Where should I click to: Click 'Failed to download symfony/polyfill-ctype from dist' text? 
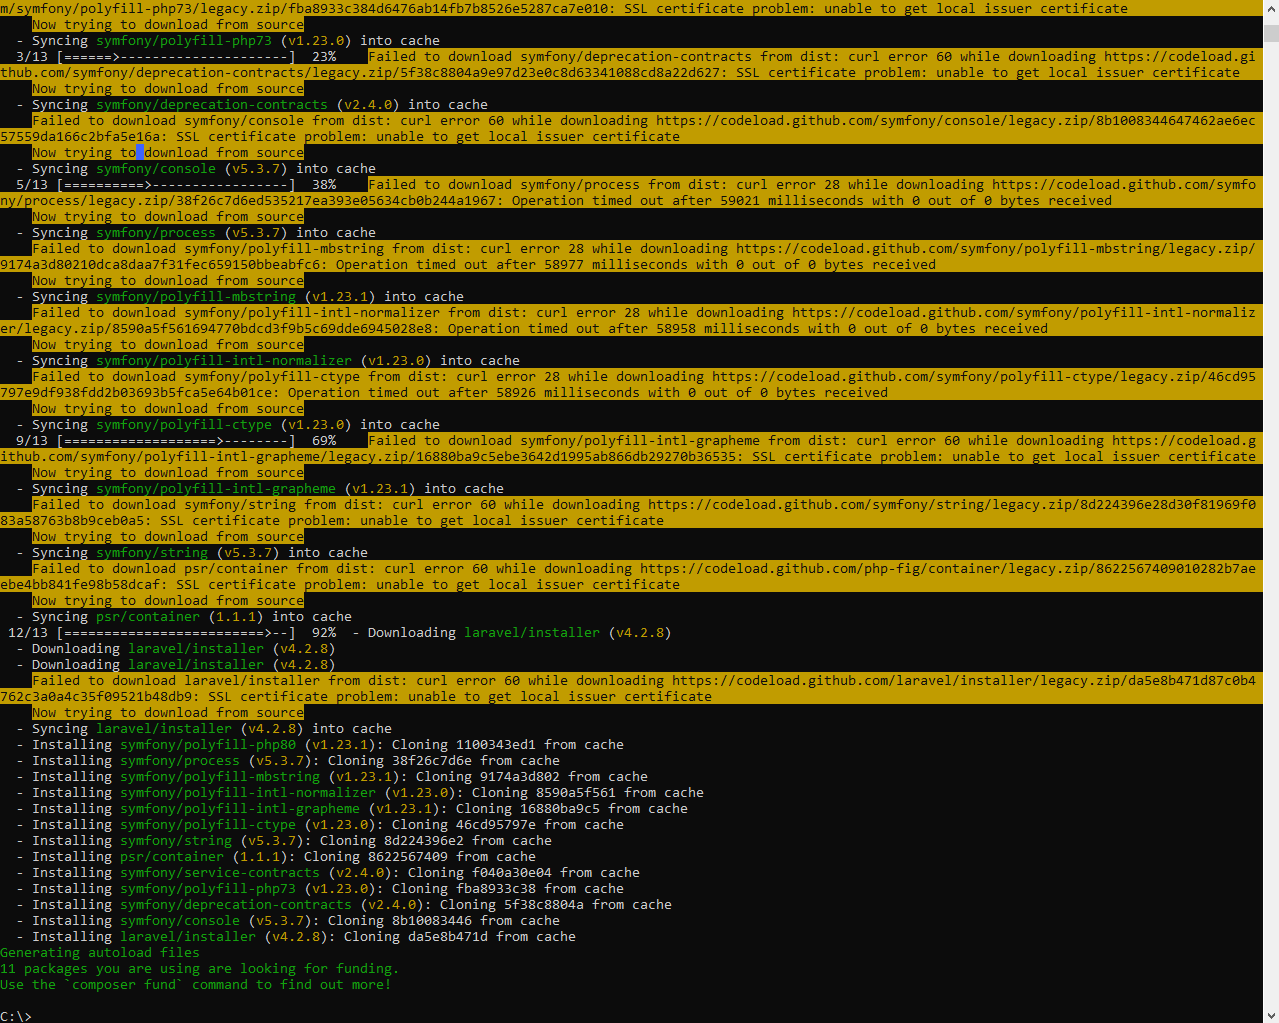pyautogui.click(x=240, y=377)
